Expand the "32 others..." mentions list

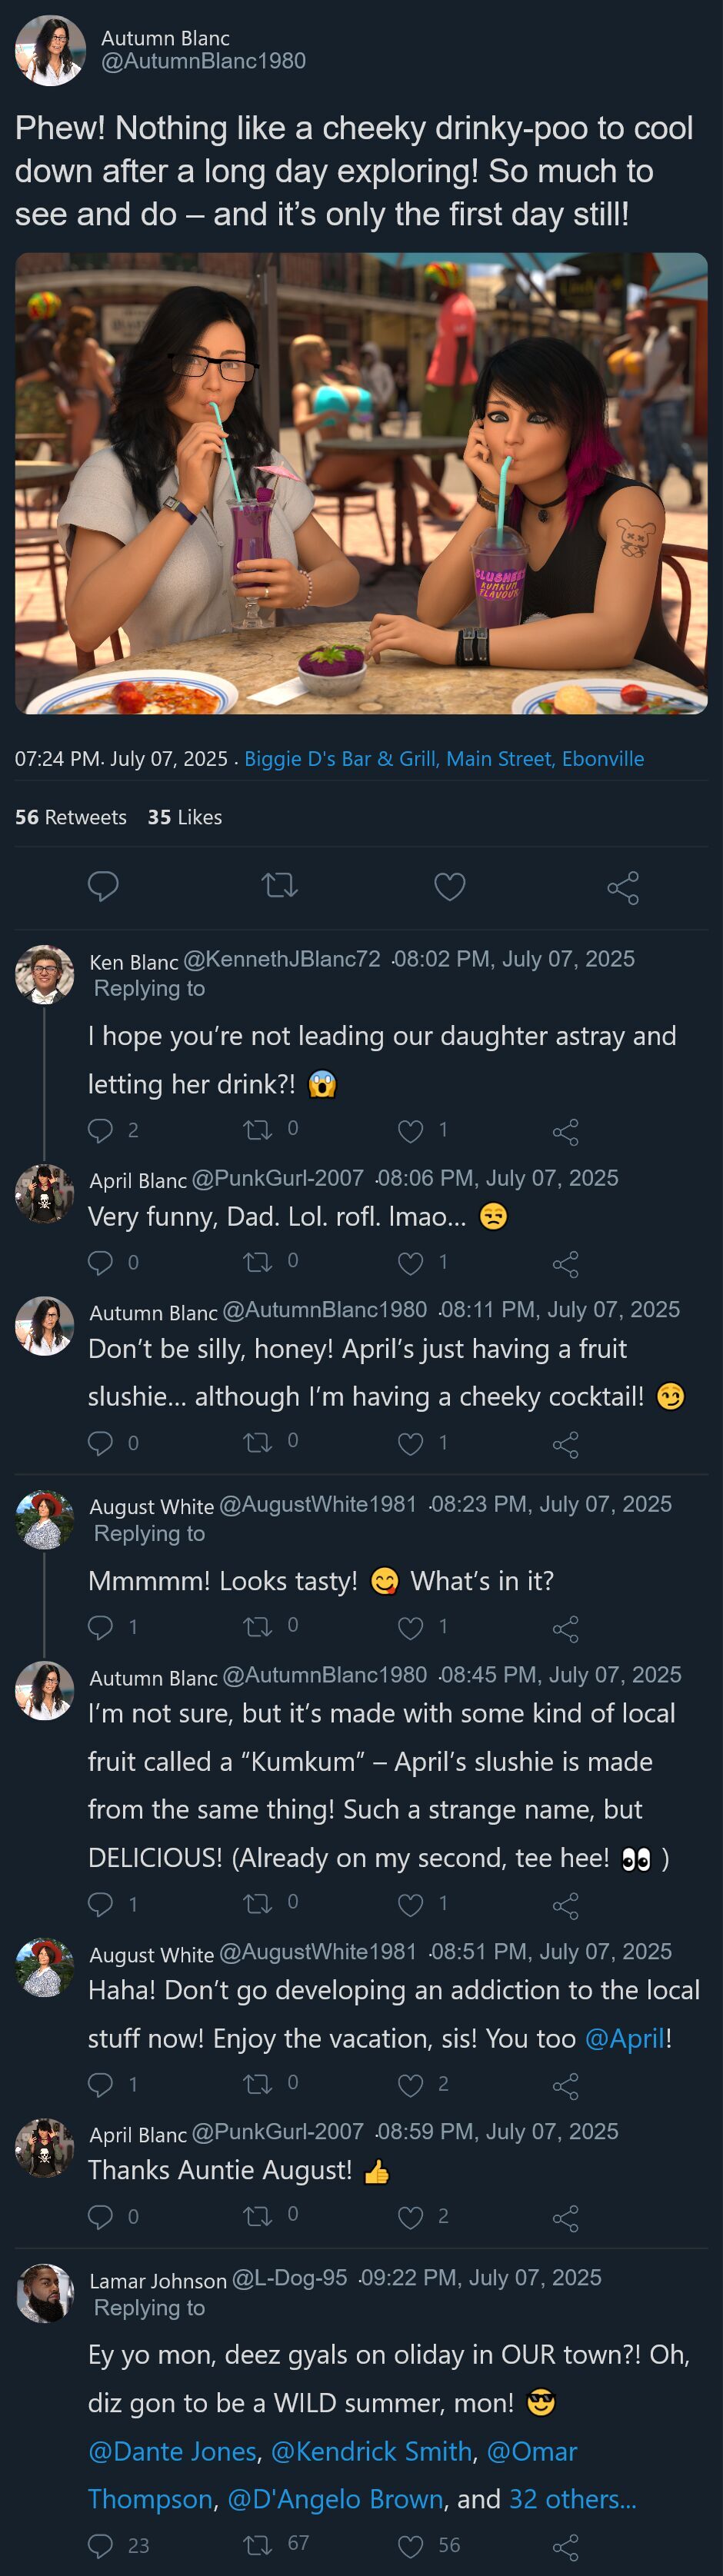tap(572, 2499)
